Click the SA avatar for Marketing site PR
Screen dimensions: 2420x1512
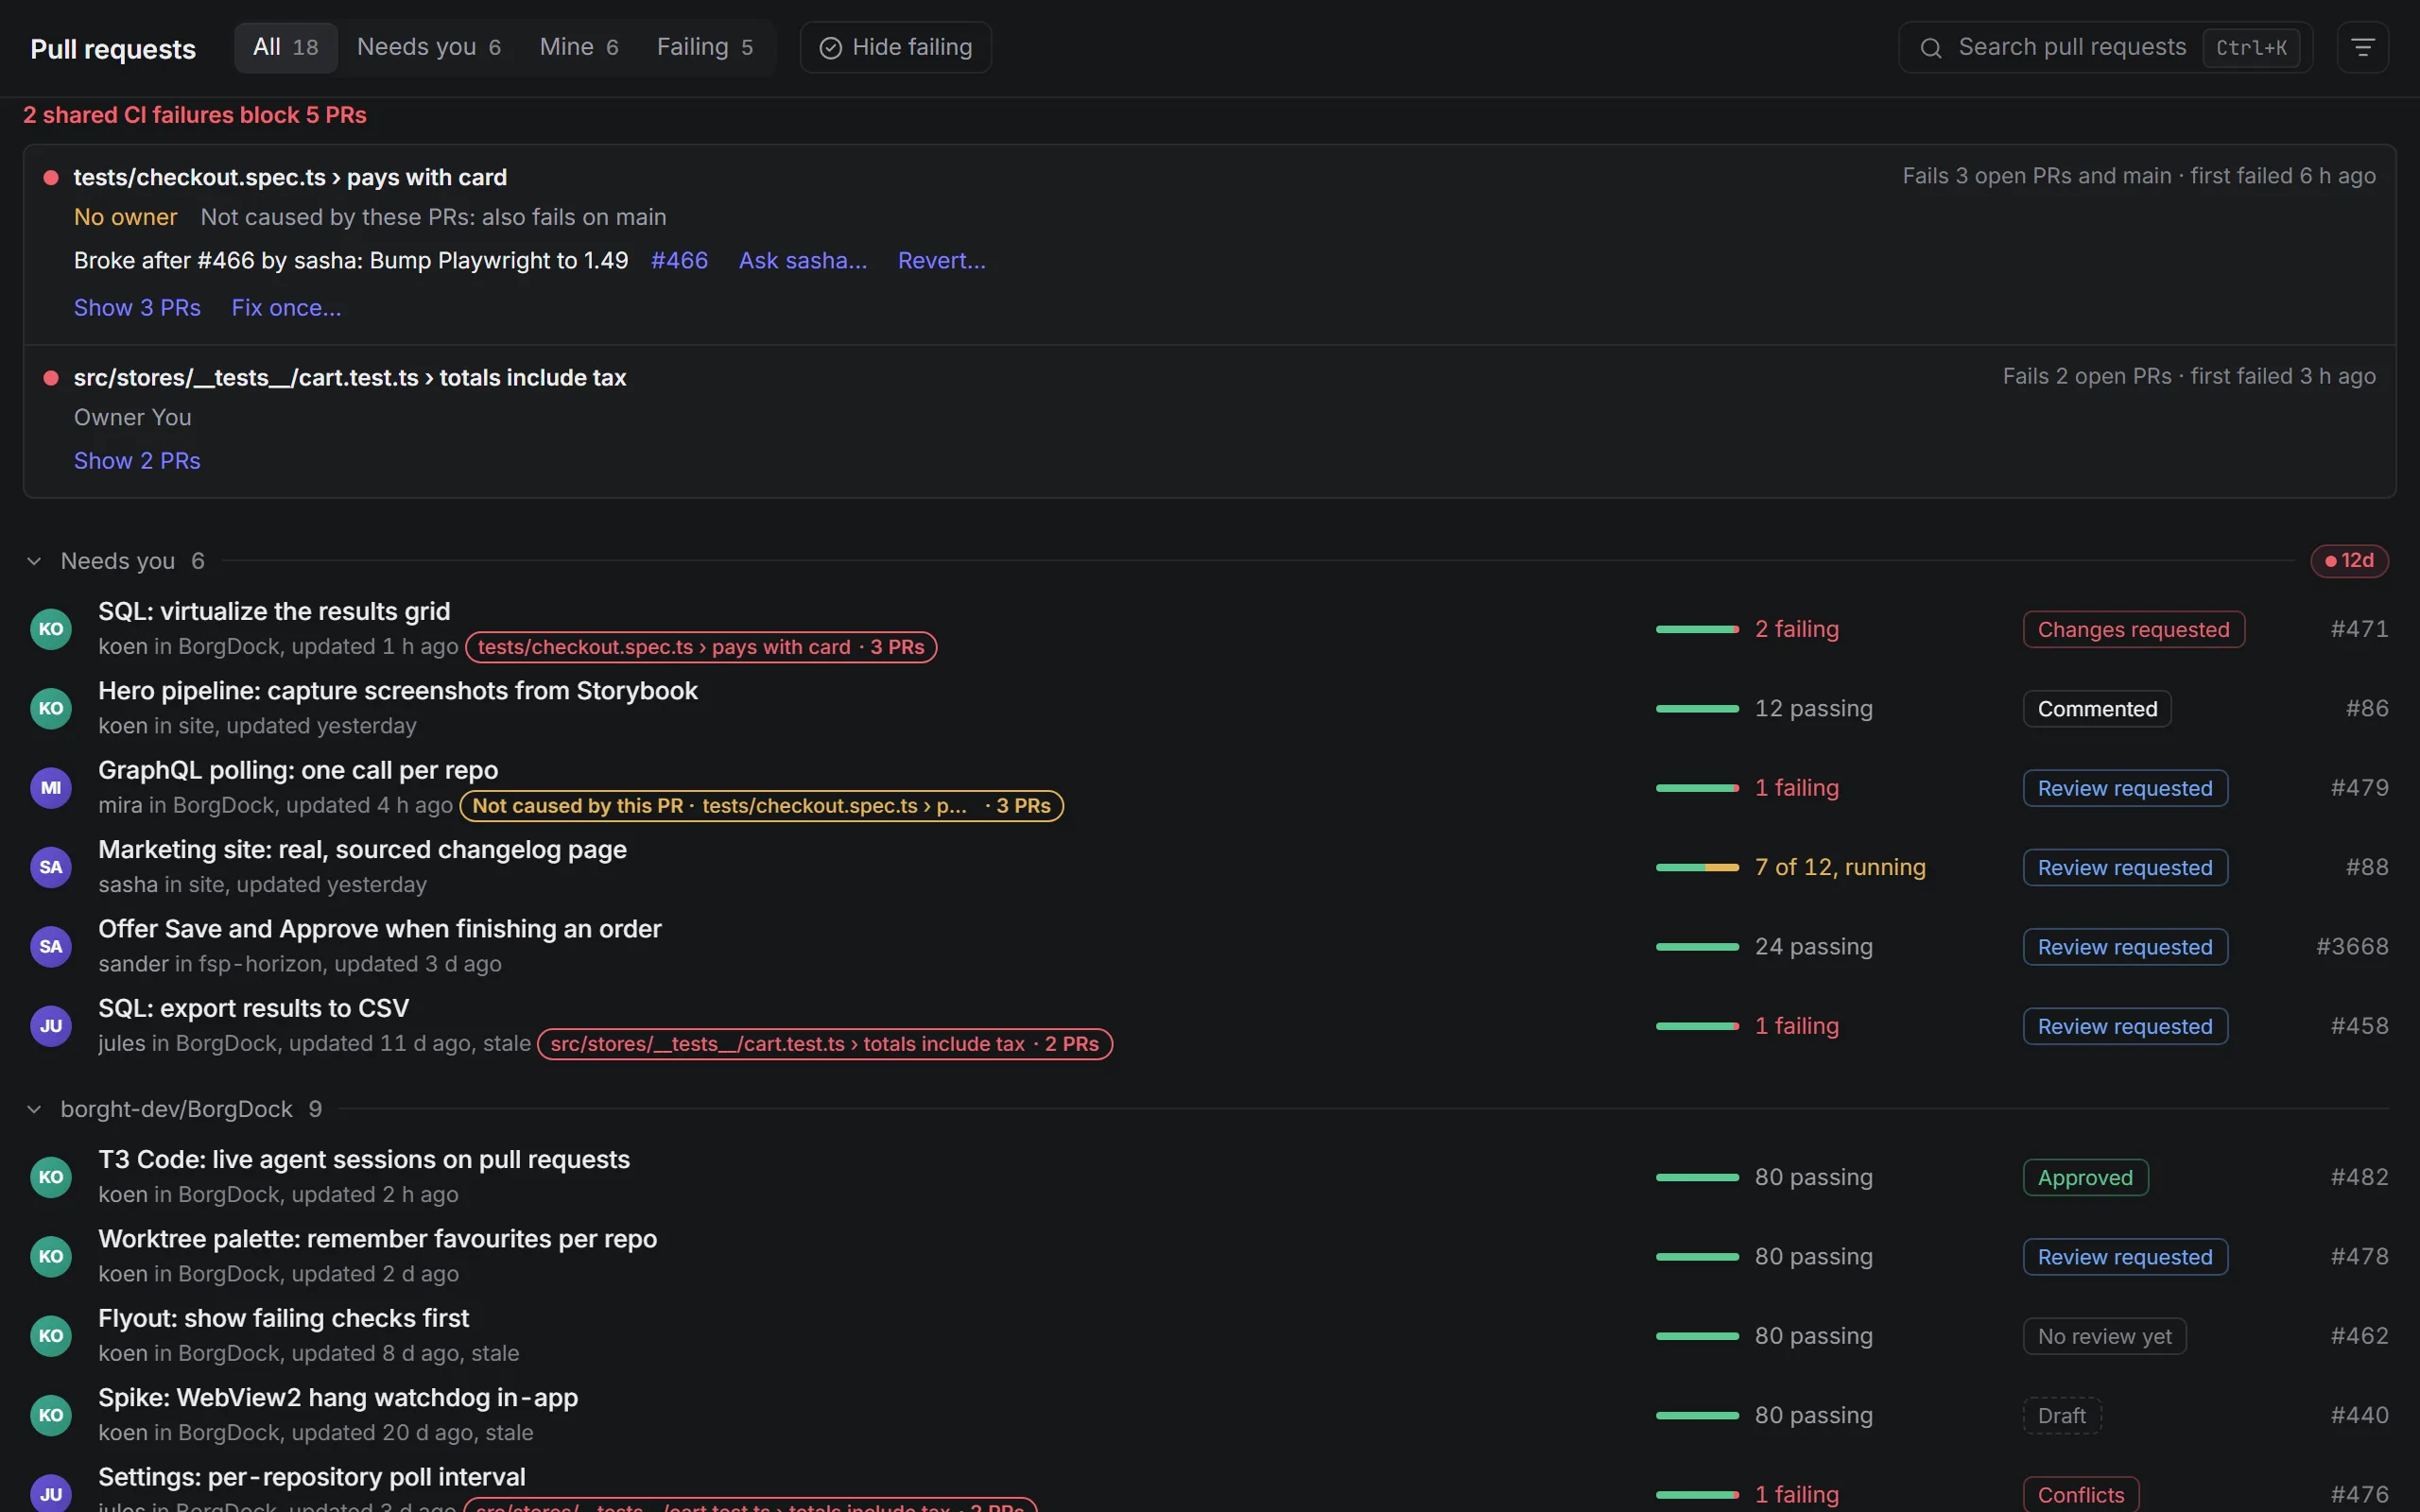point(51,867)
